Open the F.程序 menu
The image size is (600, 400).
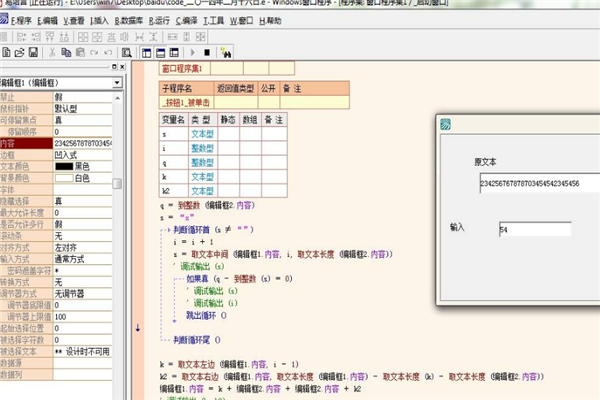21,21
